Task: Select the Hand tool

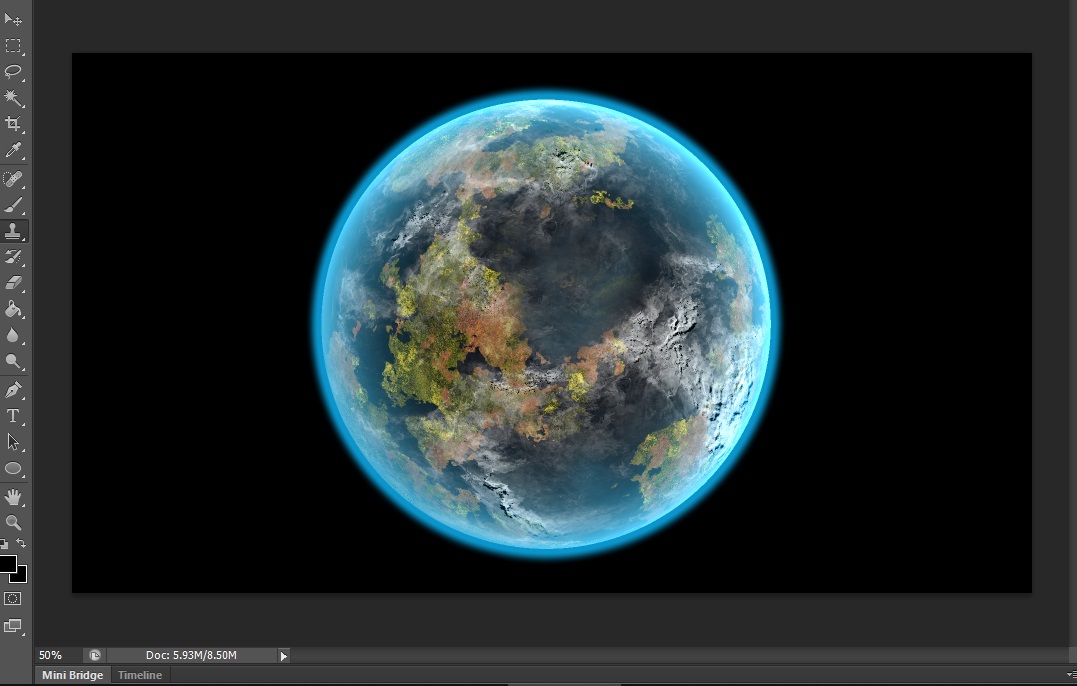Action: (13, 496)
